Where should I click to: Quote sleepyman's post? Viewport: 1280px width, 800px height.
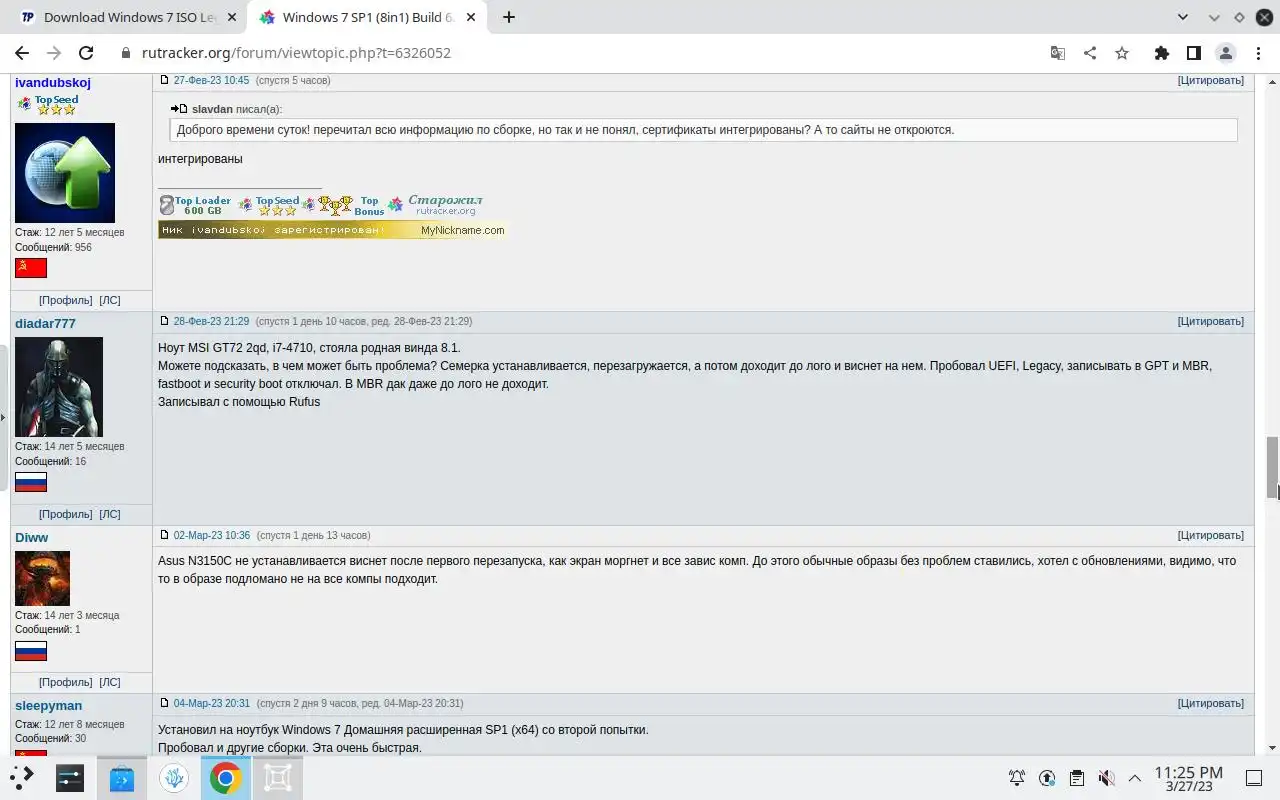(x=1211, y=703)
